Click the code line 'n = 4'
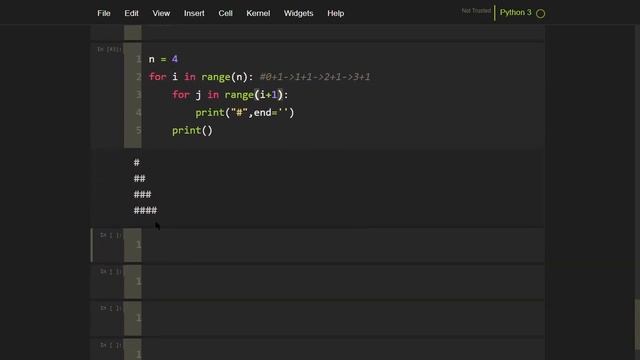The width and height of the screenshot is (640, 360). click(x=163, y=59)
